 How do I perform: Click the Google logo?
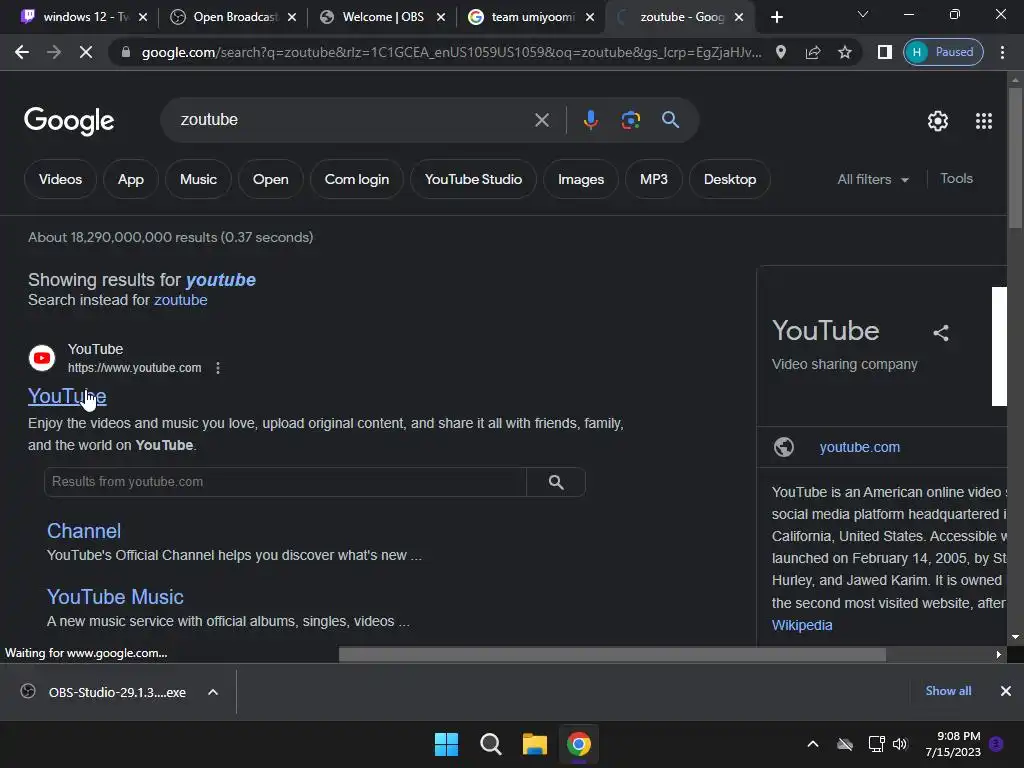pos(69,121)
